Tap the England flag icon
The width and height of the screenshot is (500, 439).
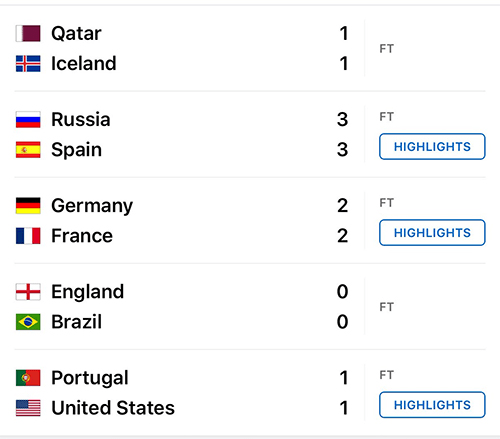28,292
